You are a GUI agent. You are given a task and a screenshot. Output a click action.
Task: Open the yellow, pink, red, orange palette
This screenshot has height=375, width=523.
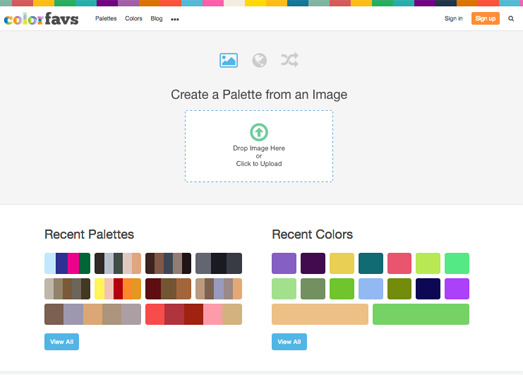(118, 289)
